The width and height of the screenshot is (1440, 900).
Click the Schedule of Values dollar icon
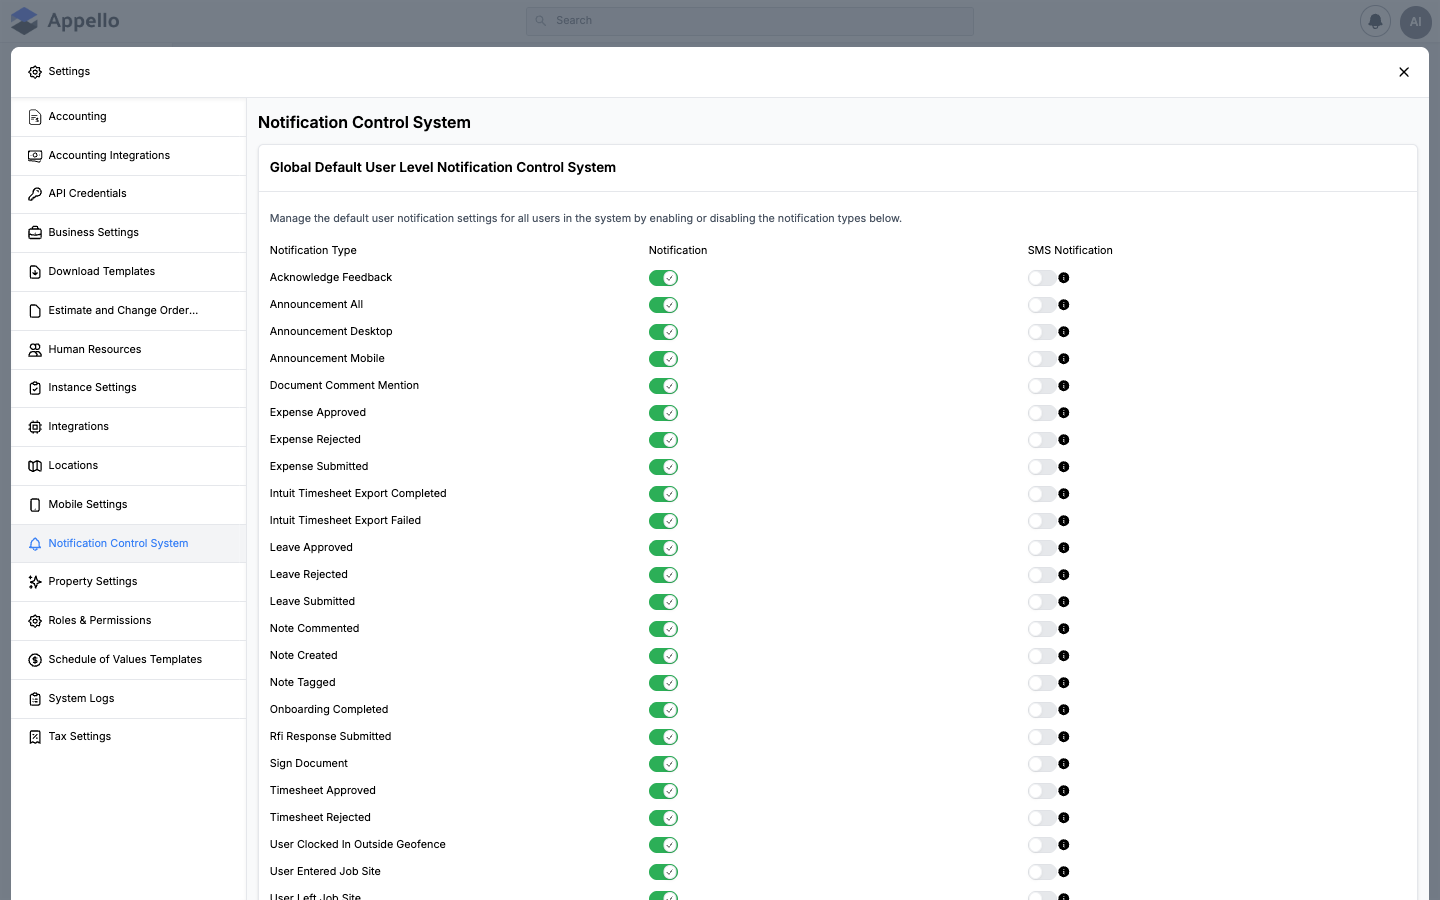pyautogui.click(x=35, y=660)
